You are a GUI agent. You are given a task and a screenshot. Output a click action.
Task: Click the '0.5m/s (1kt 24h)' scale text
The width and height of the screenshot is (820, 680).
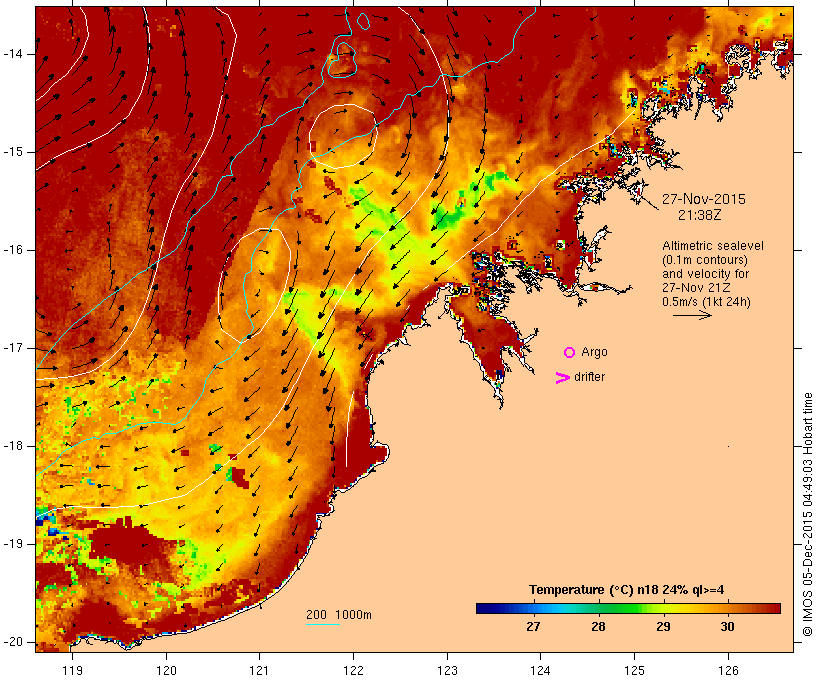[706, 302]
